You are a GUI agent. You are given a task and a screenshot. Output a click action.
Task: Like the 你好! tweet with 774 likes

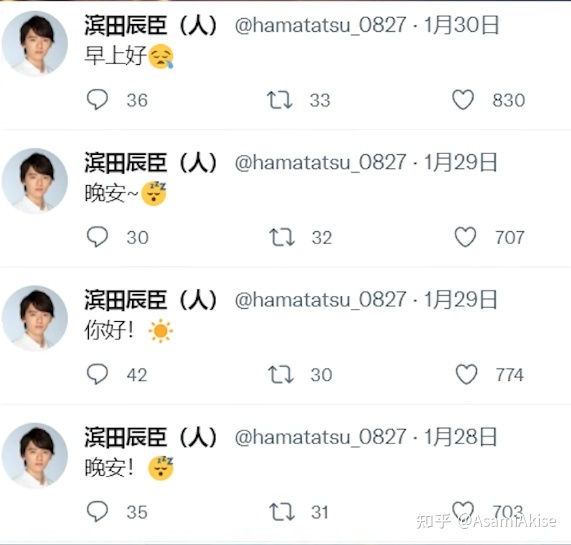(x=466, y=374)
